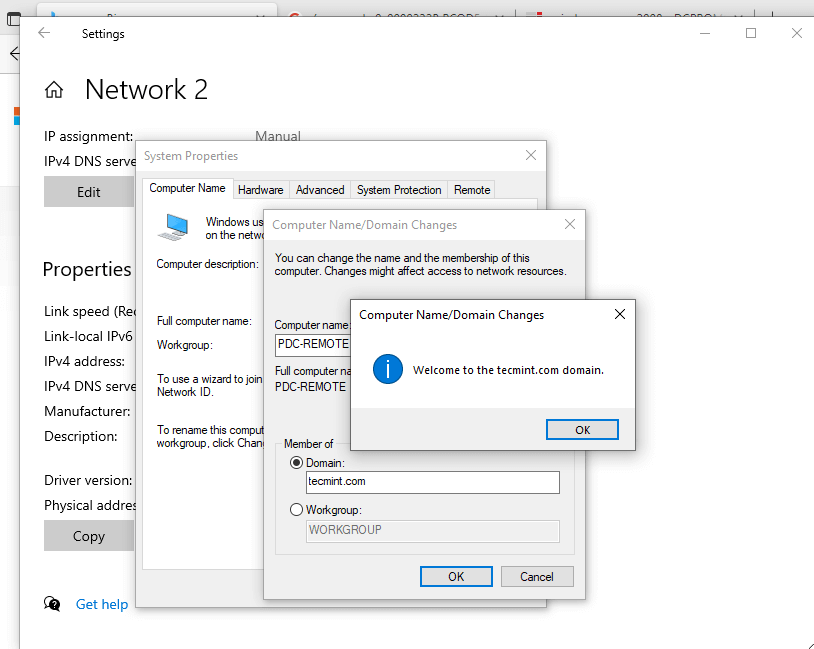Click the Computer name field showing PDC-REMOTE
The height and width of the screenshot is (649, 814).
313,345
